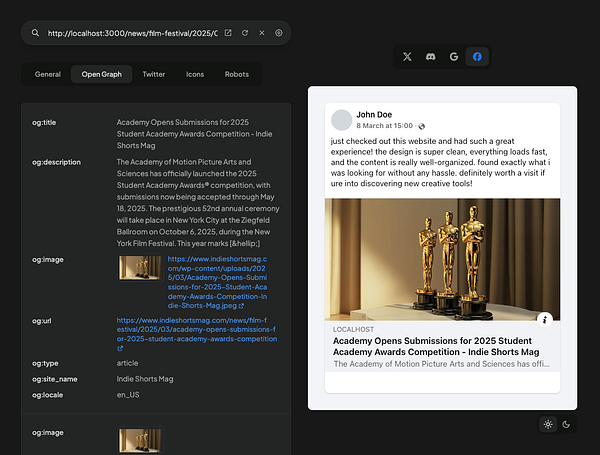
Task: Click the Oscar statues preview image
Action: [x=442, y=259]
